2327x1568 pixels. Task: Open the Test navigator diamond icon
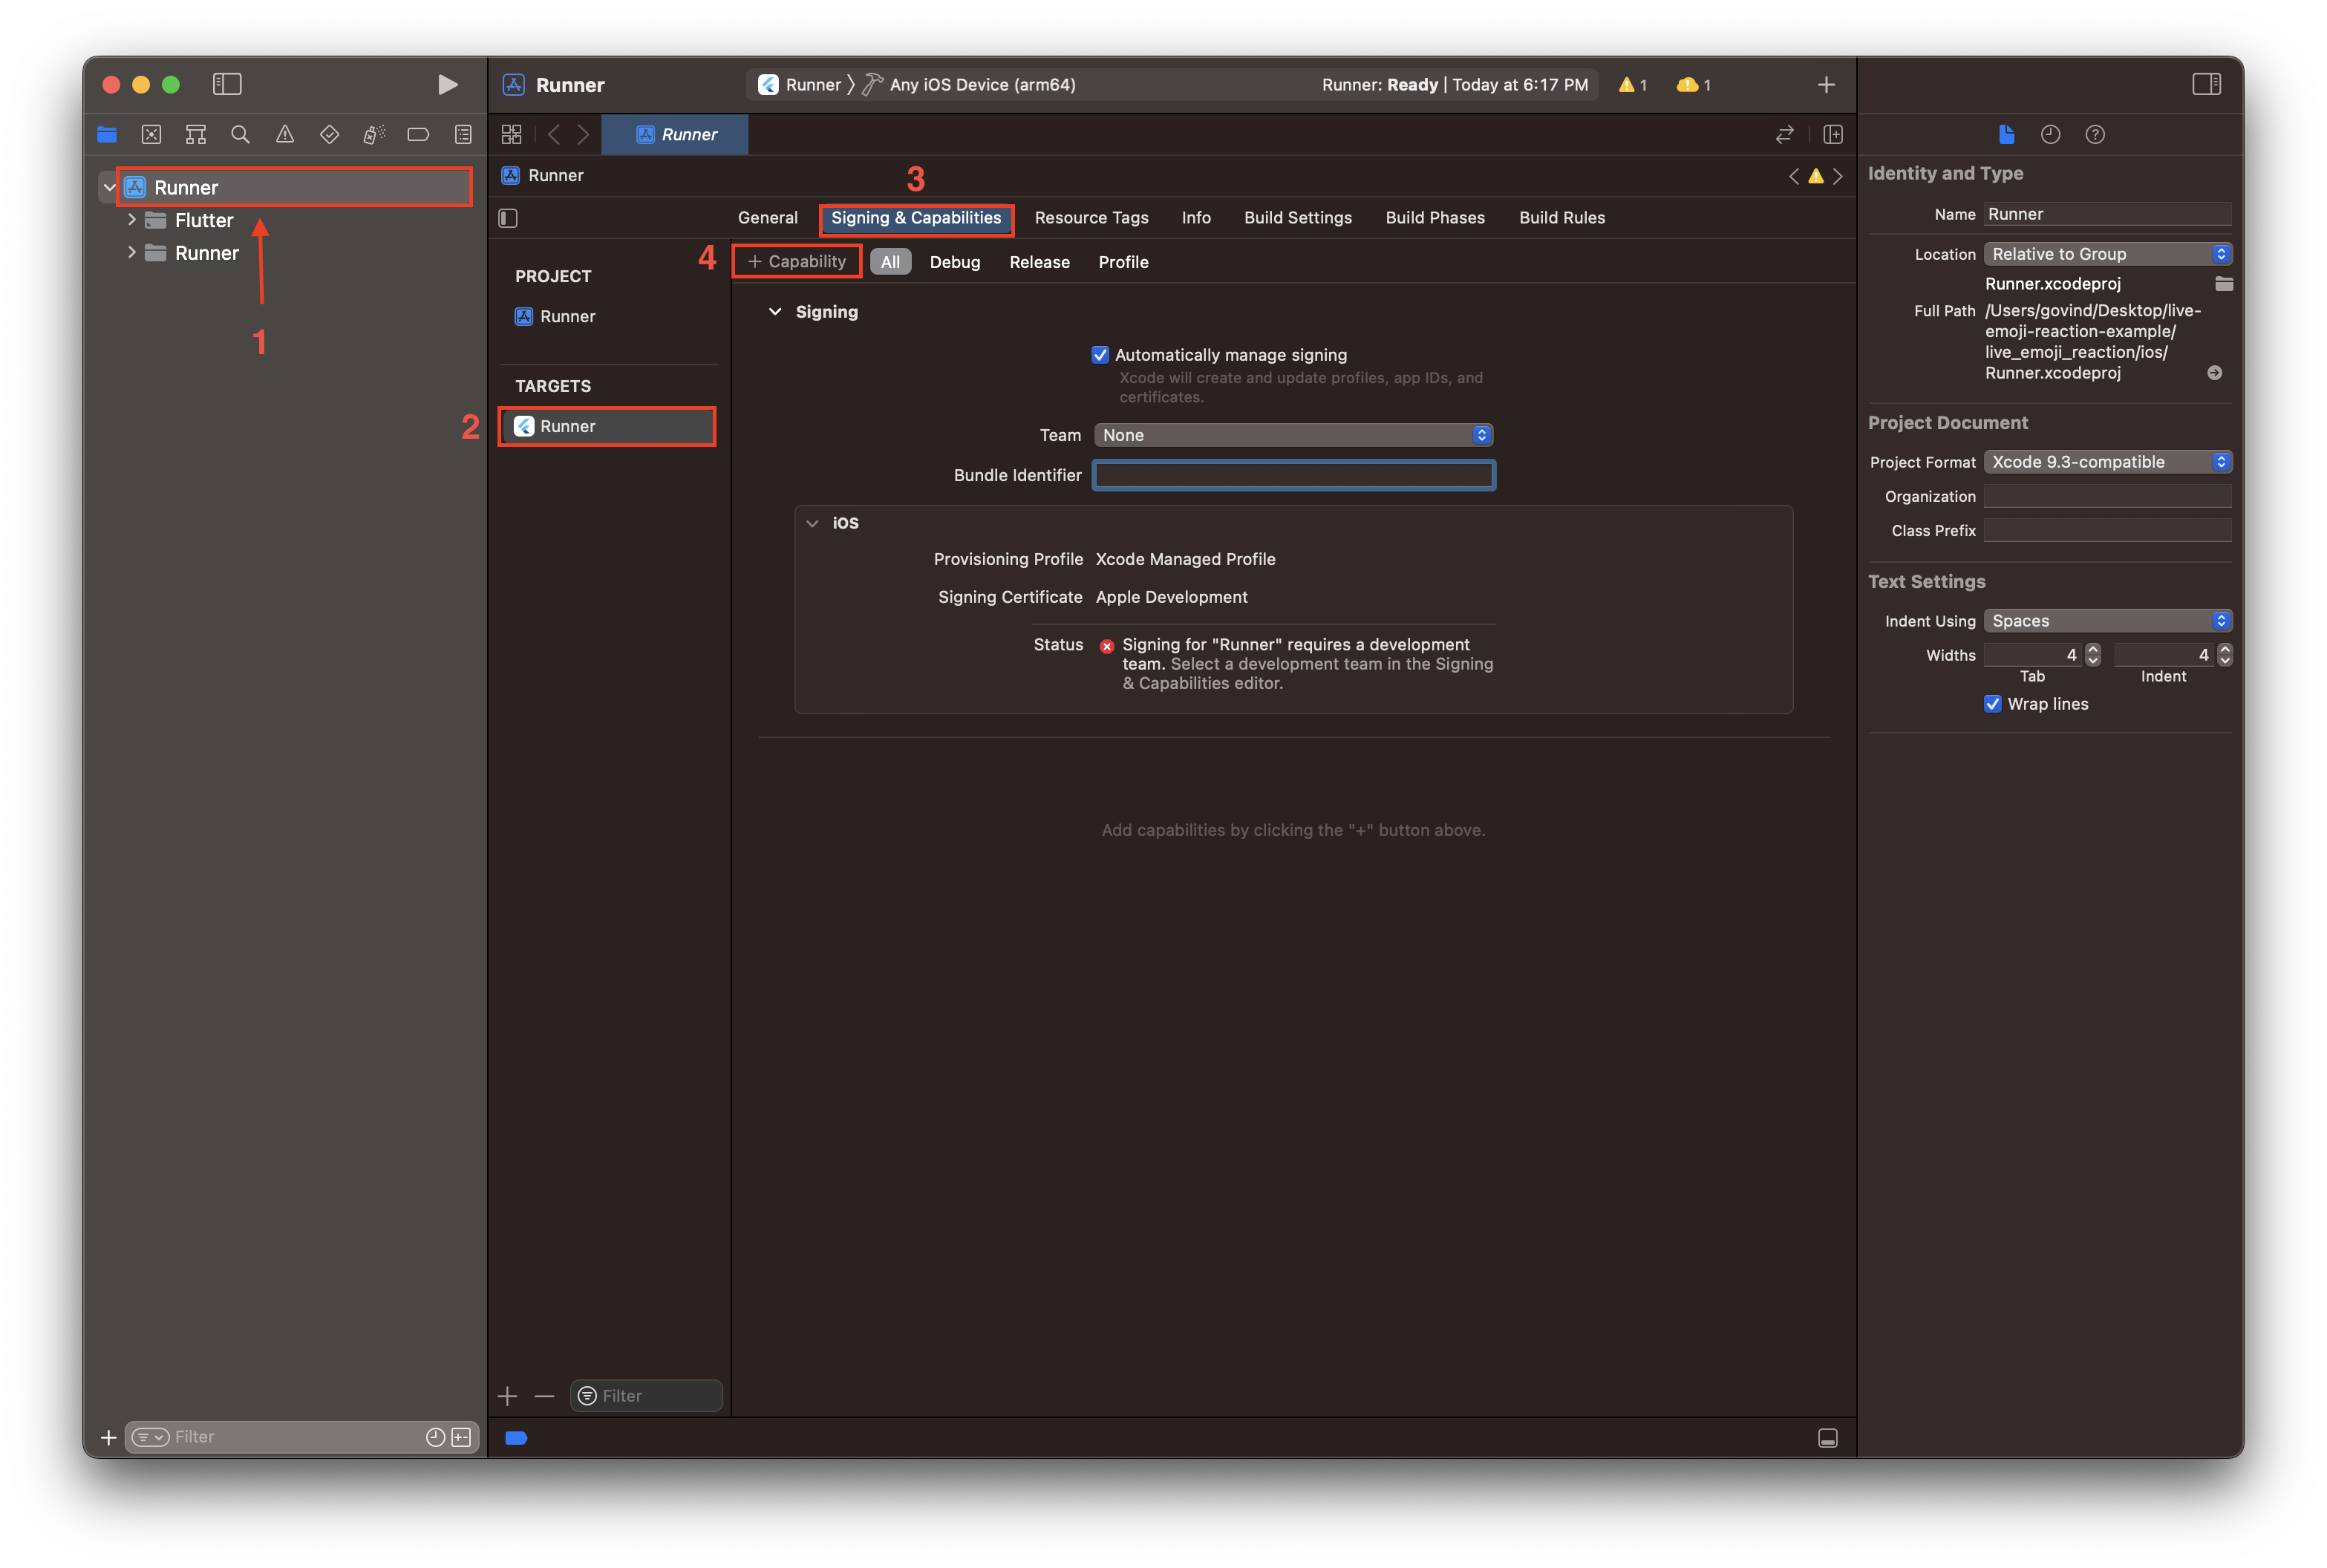pyautogui.click(x=329, y=133)
